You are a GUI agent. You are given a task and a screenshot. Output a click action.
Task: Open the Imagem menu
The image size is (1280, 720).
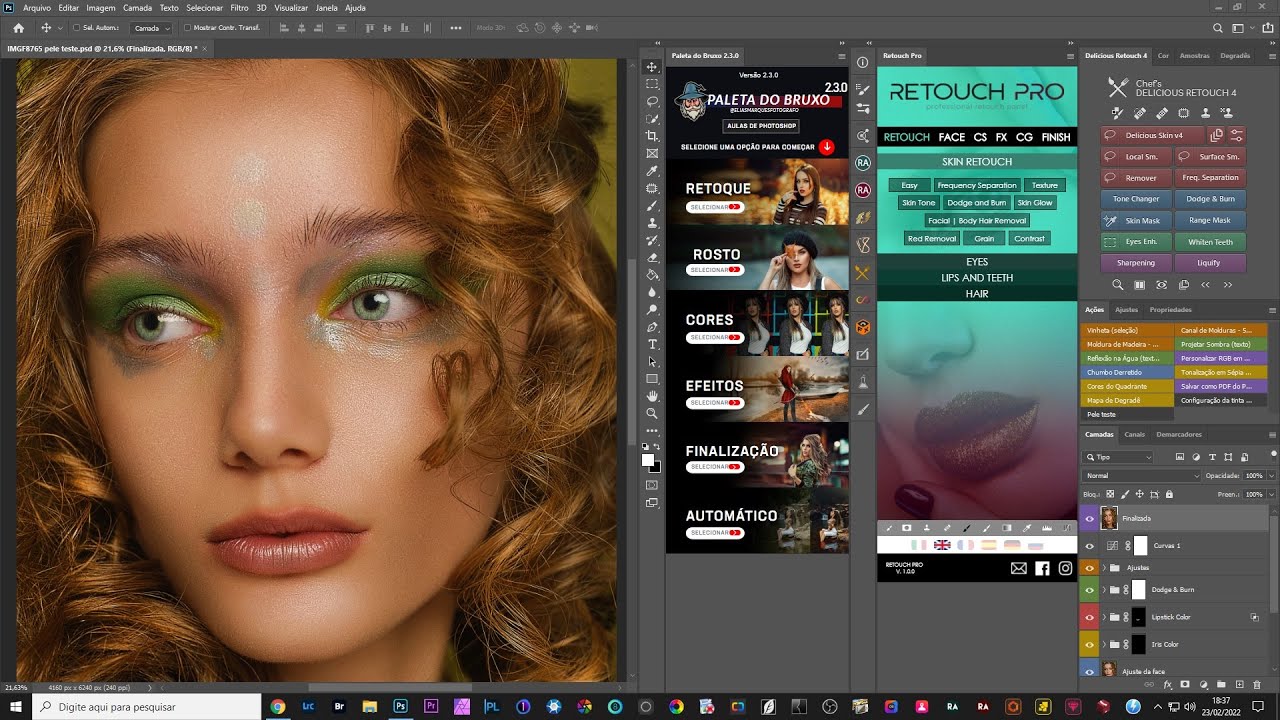click(101, 7)
